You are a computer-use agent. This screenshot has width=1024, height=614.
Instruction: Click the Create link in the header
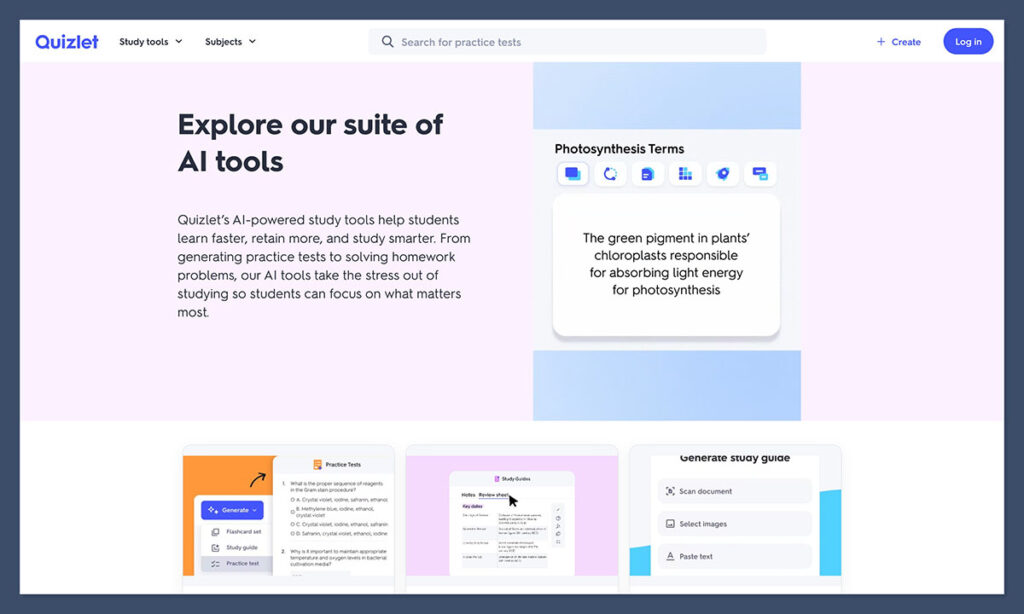(x=897, y=41)
